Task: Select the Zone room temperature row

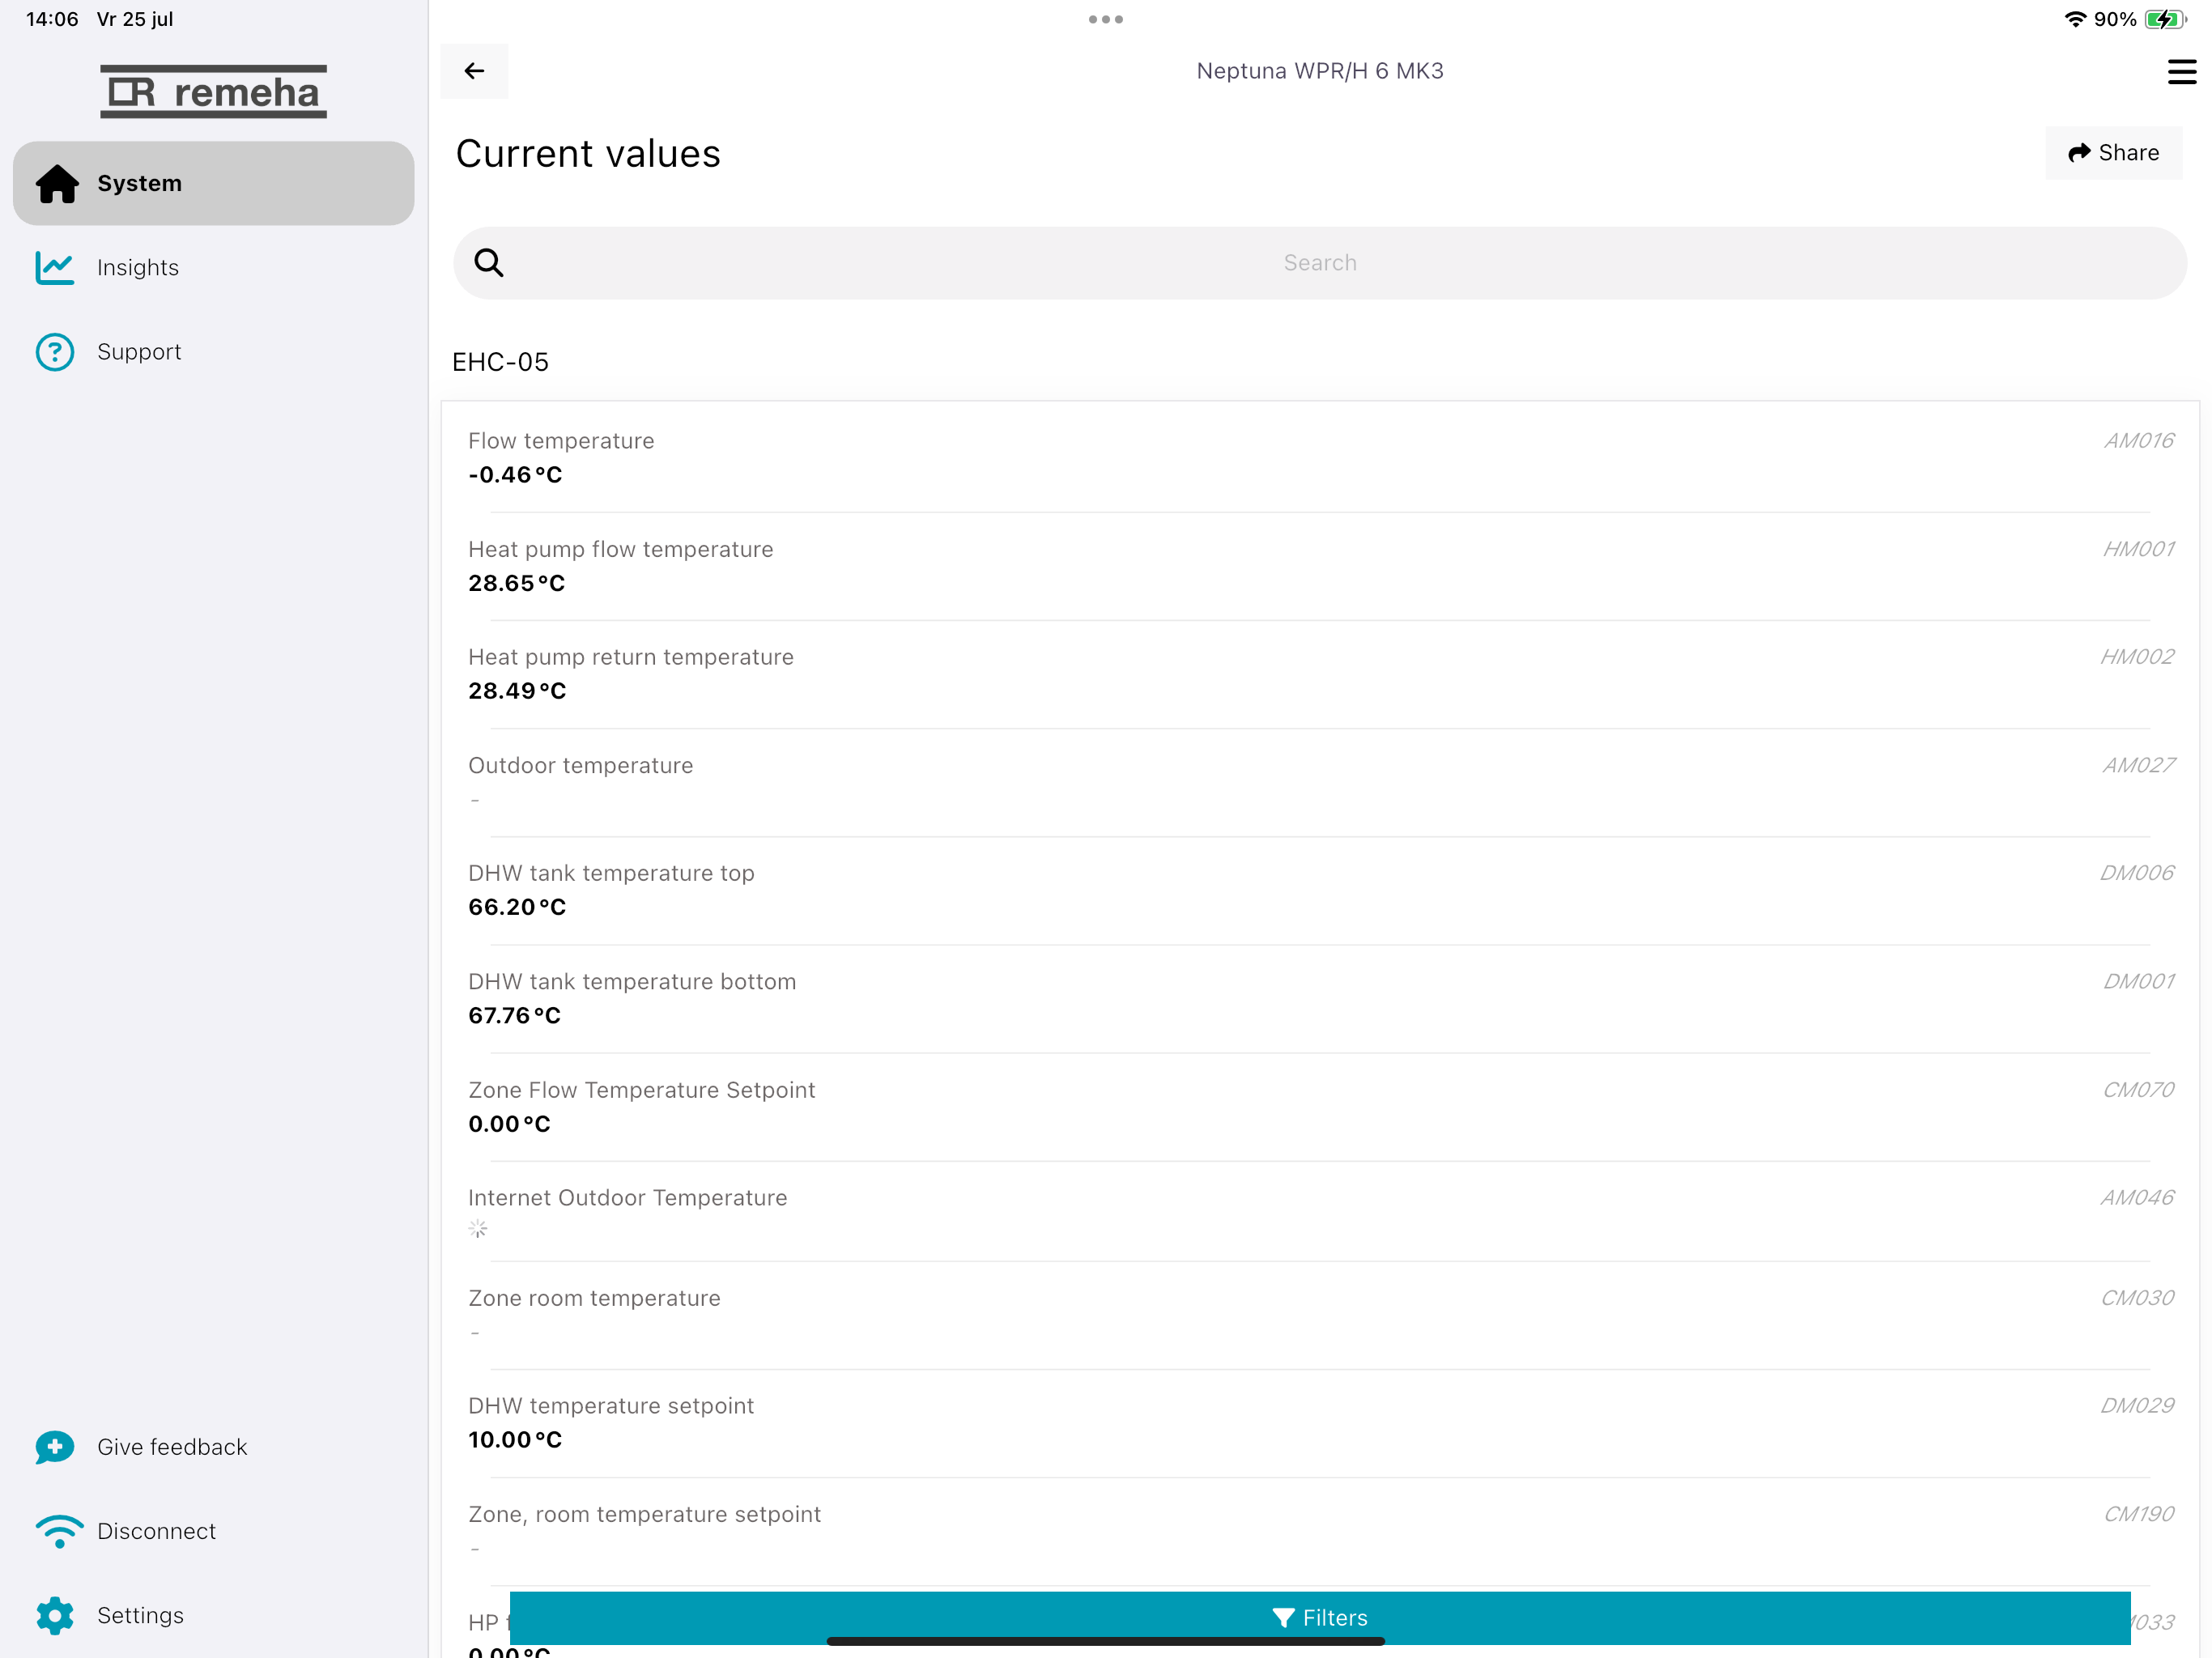Action: coord(1320,1315)
